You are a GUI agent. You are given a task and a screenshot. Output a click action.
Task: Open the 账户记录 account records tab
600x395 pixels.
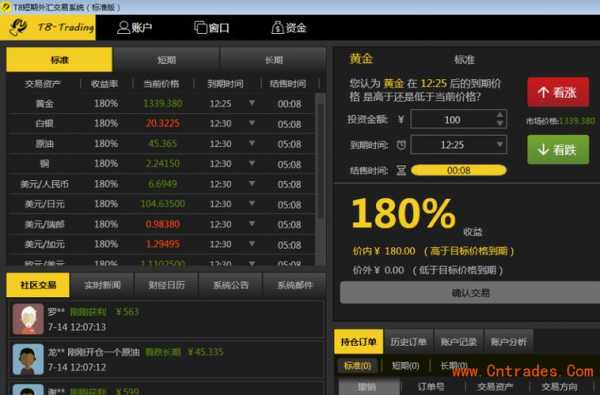(459, 341)
